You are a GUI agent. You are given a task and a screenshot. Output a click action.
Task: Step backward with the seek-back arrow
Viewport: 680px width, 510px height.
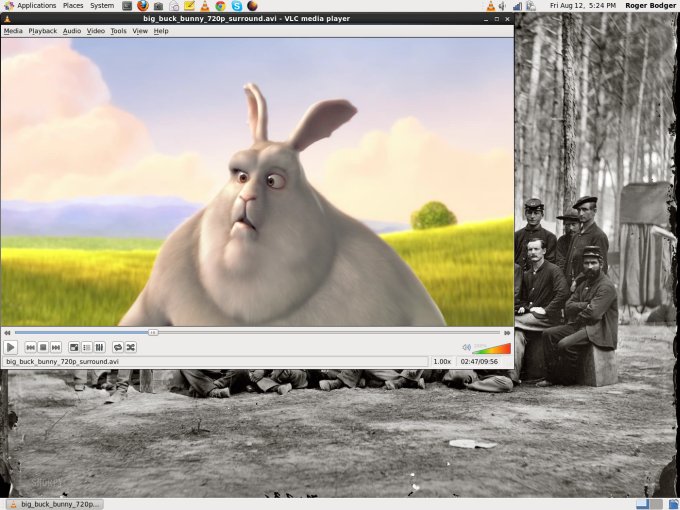point(7,333)
